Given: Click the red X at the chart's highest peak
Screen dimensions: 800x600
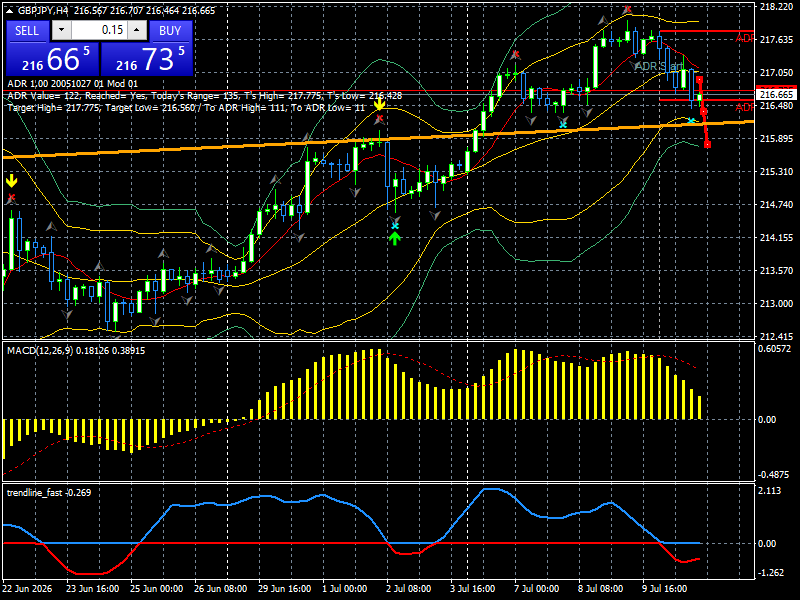Looking at the screenshot, I should (x=627, y=9).
